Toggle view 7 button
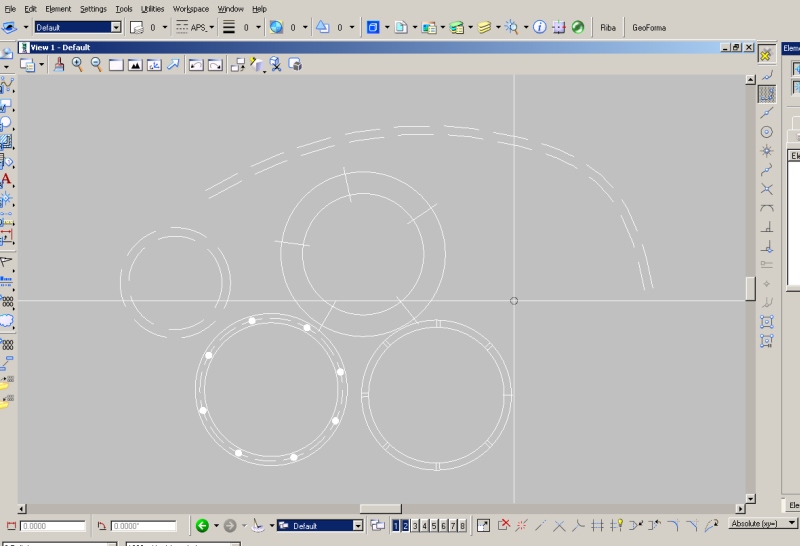800x546 pixels. (453, 526)
